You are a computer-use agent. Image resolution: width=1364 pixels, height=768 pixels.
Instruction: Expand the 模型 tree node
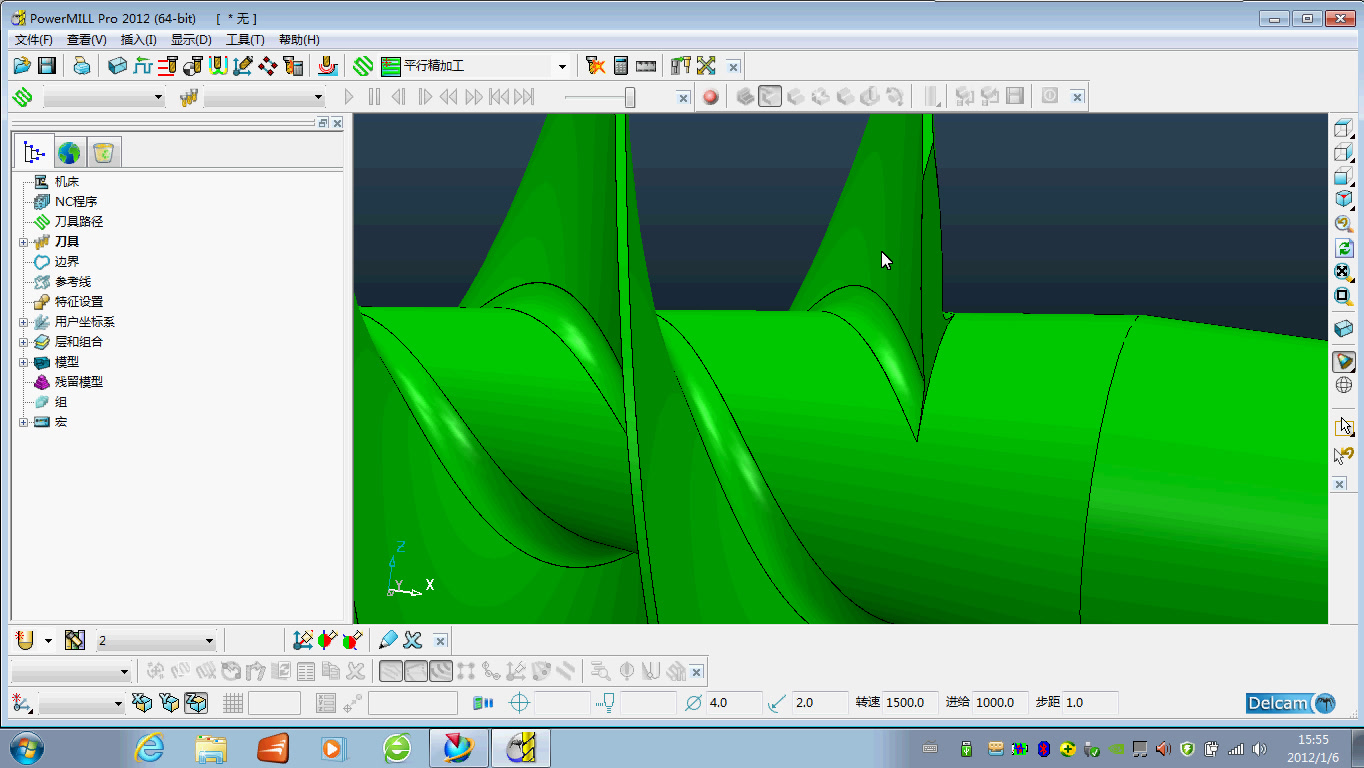click(23, 362)
